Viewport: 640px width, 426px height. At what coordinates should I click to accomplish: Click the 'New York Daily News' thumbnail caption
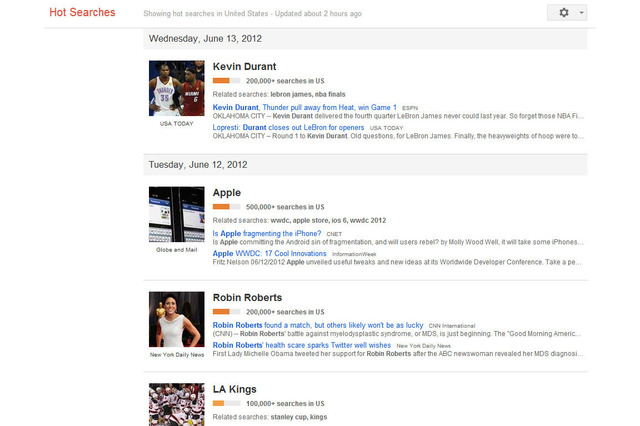point(177,355)
